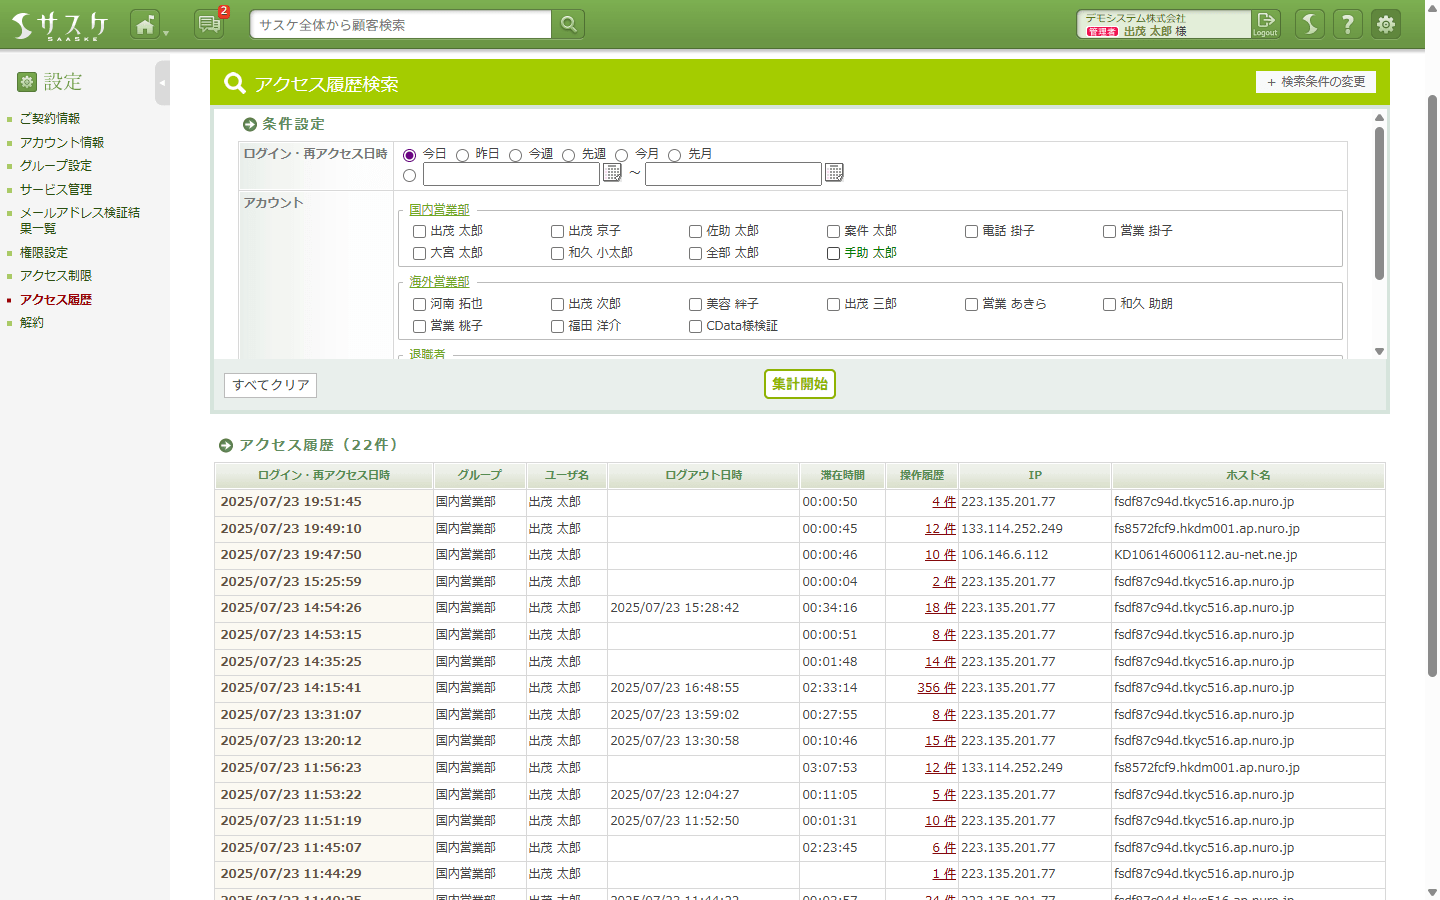Click the Logout icon
Screen dimensions: 1440x900
[x=1266, y=24]
